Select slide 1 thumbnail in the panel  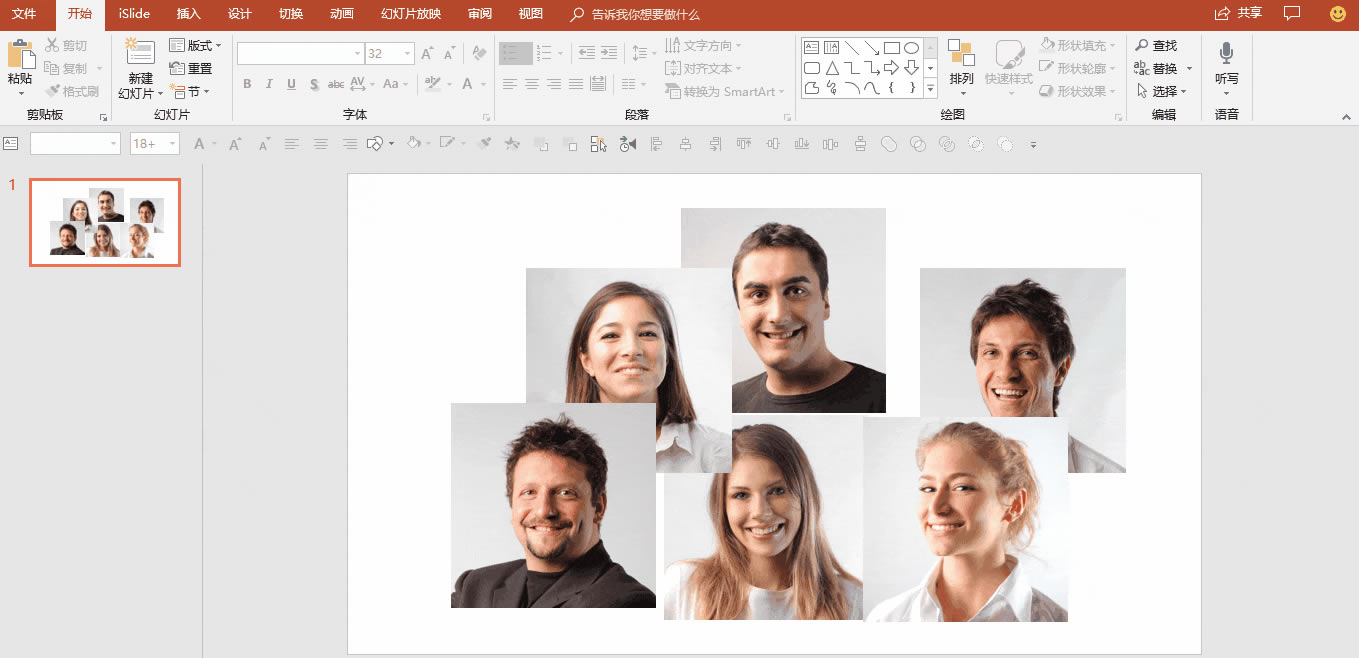click(x=105, y=221)
